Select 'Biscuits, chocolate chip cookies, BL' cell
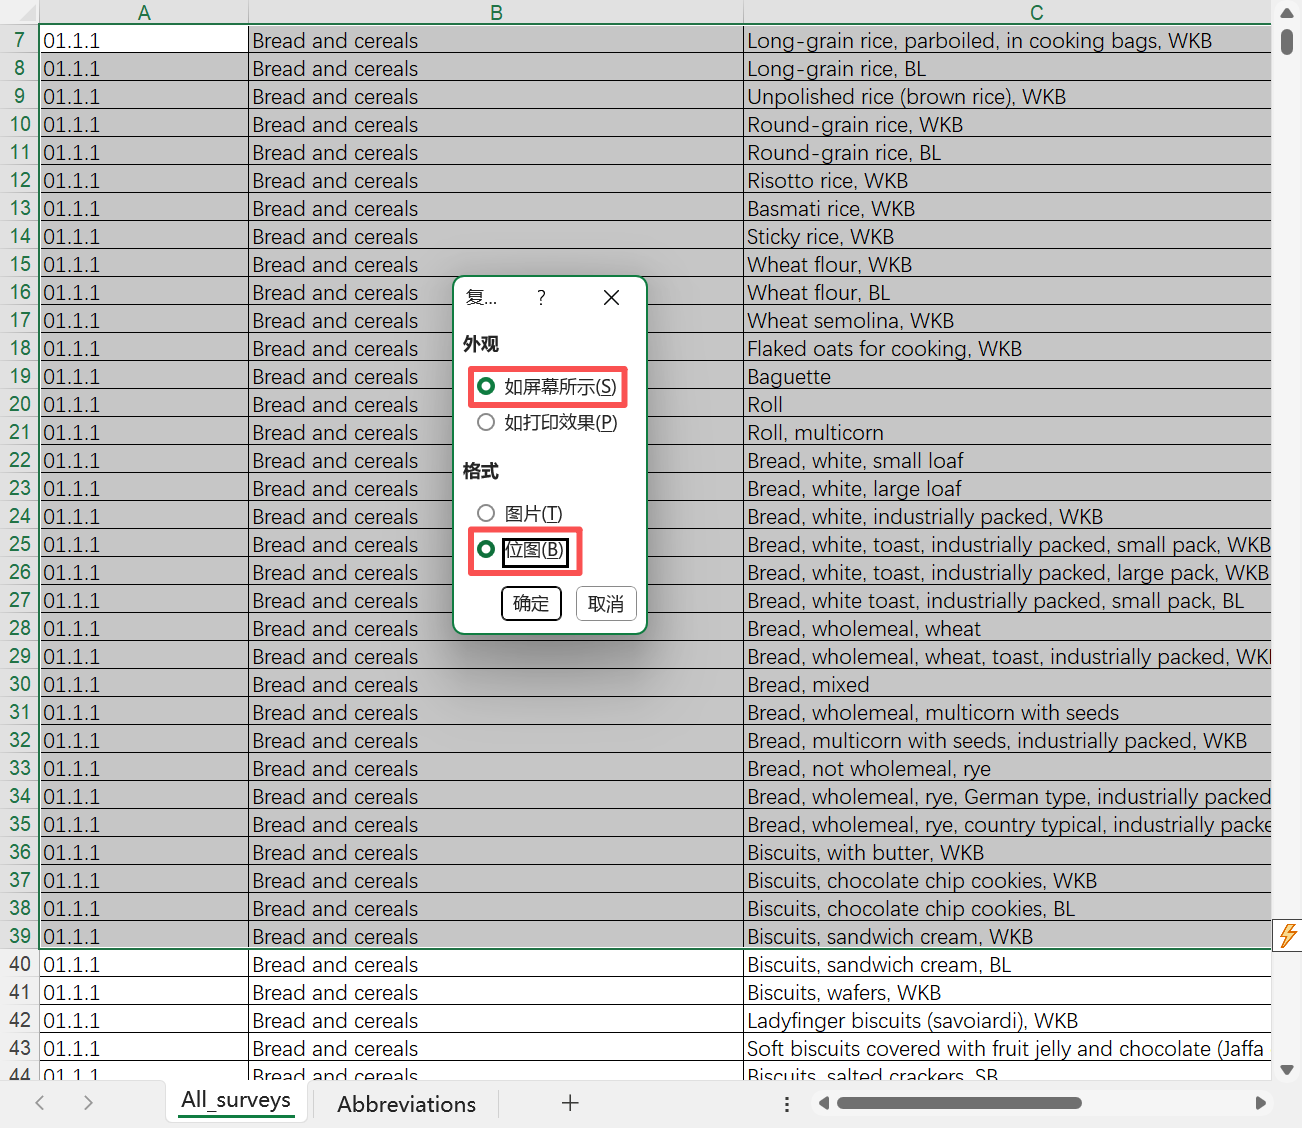This screenshot has height=1128, width=1302. pos(1007,908)
